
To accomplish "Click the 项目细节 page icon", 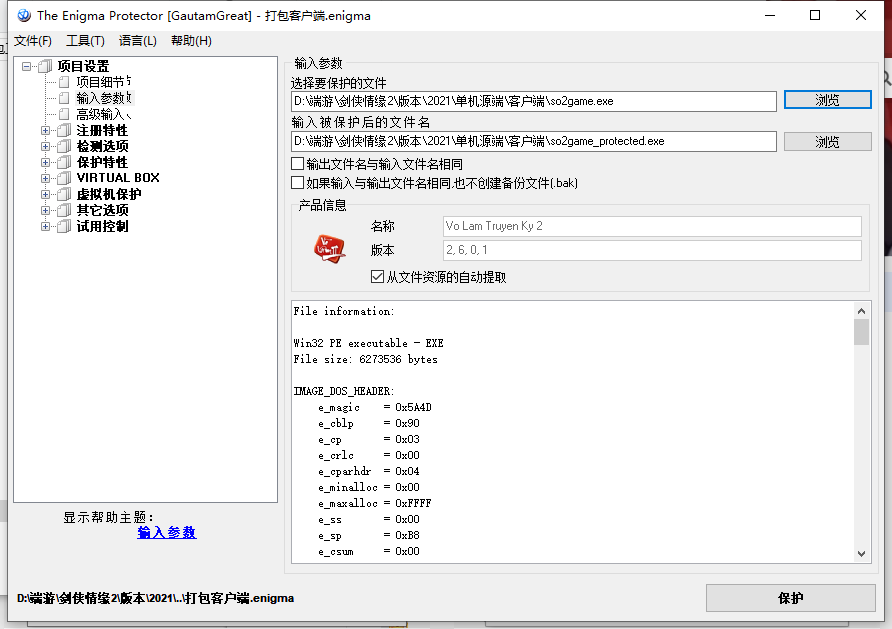I will click(64, 82).
